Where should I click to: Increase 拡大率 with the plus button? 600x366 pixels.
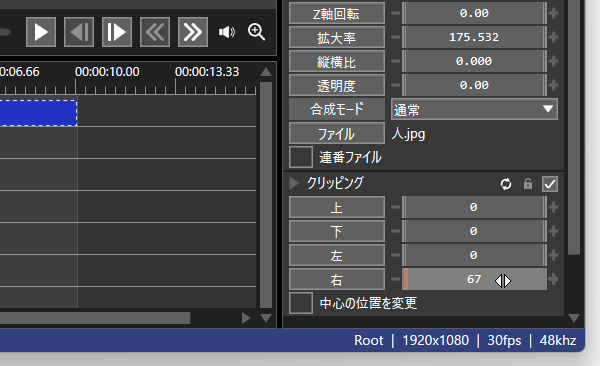(x=553, y=37)
